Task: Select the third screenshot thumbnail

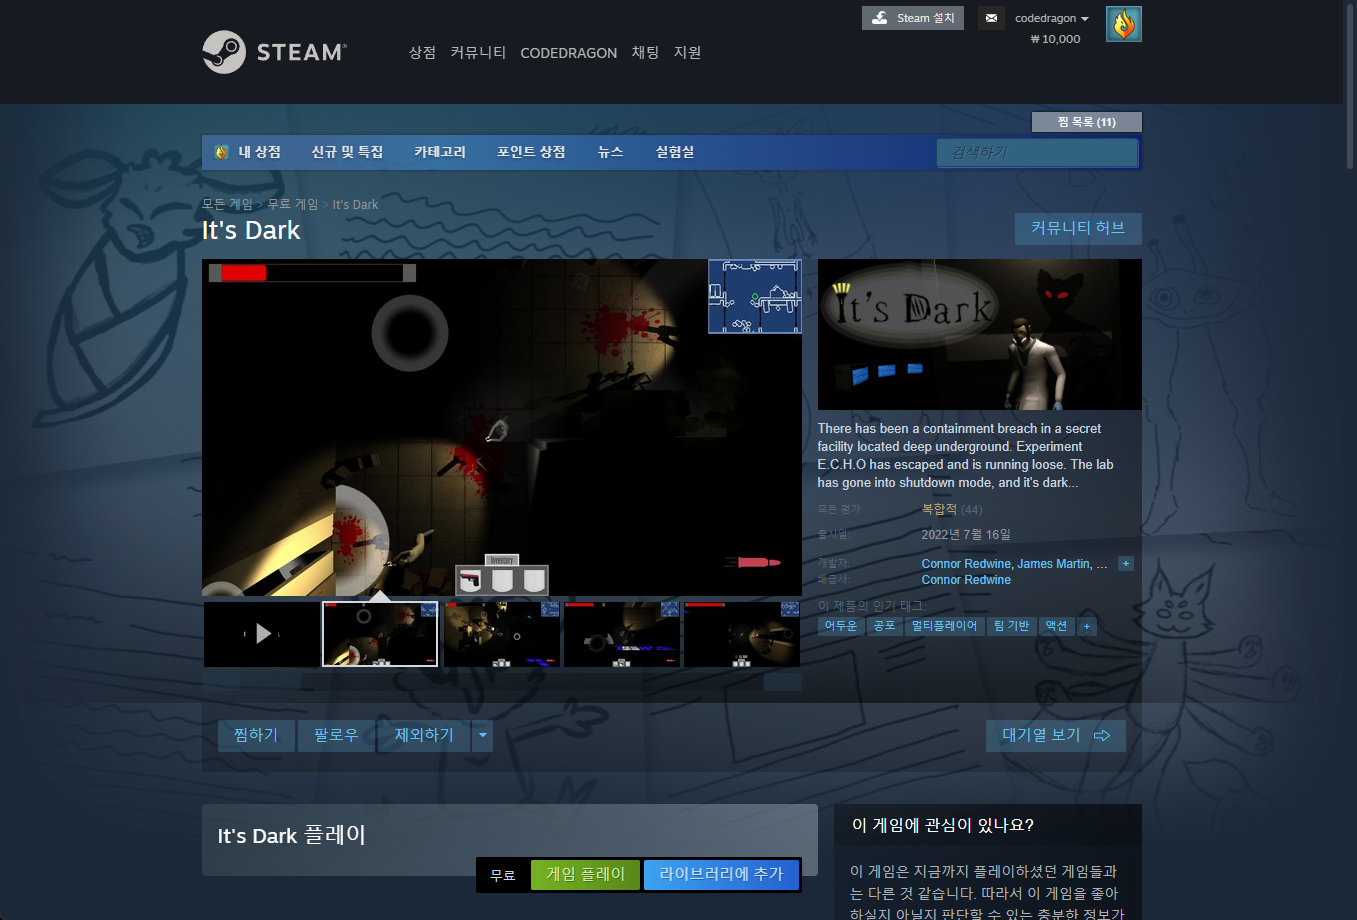Action: pos(502,634)
